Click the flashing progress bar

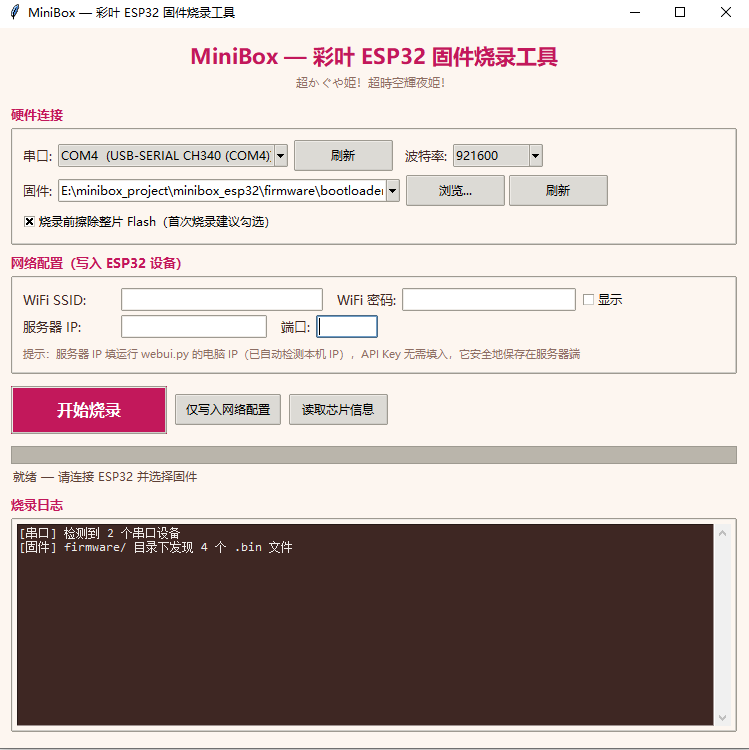tap(374, 455)
